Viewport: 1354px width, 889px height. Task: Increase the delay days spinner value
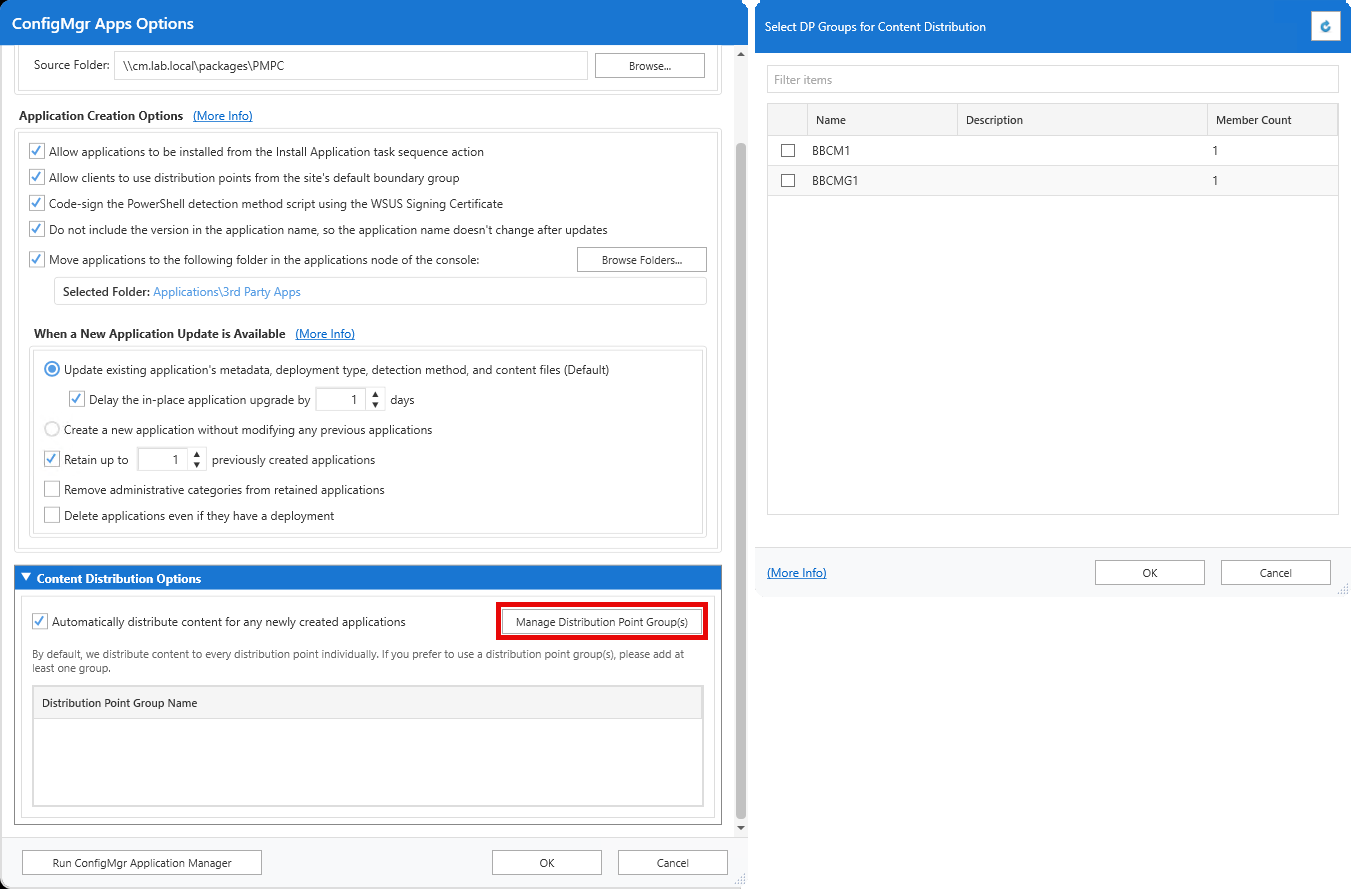(375, 394)
